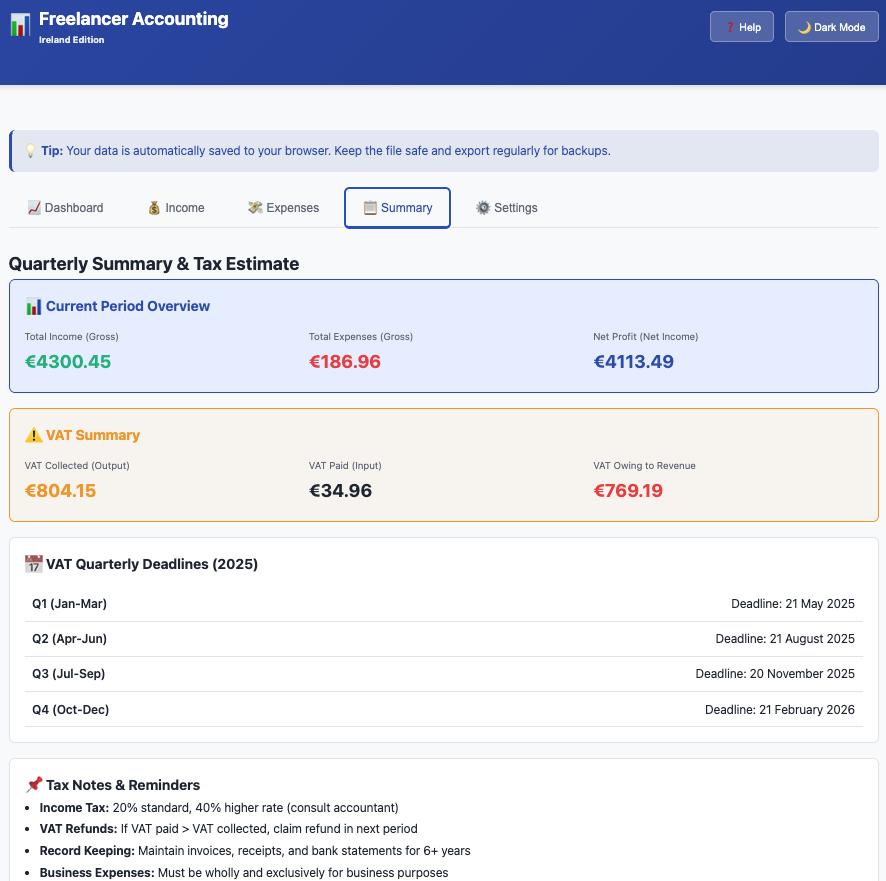Switch to the Dashboard tab
This screenshot has height=881, width=886.
pyautogui.click(x=66, y=208)
